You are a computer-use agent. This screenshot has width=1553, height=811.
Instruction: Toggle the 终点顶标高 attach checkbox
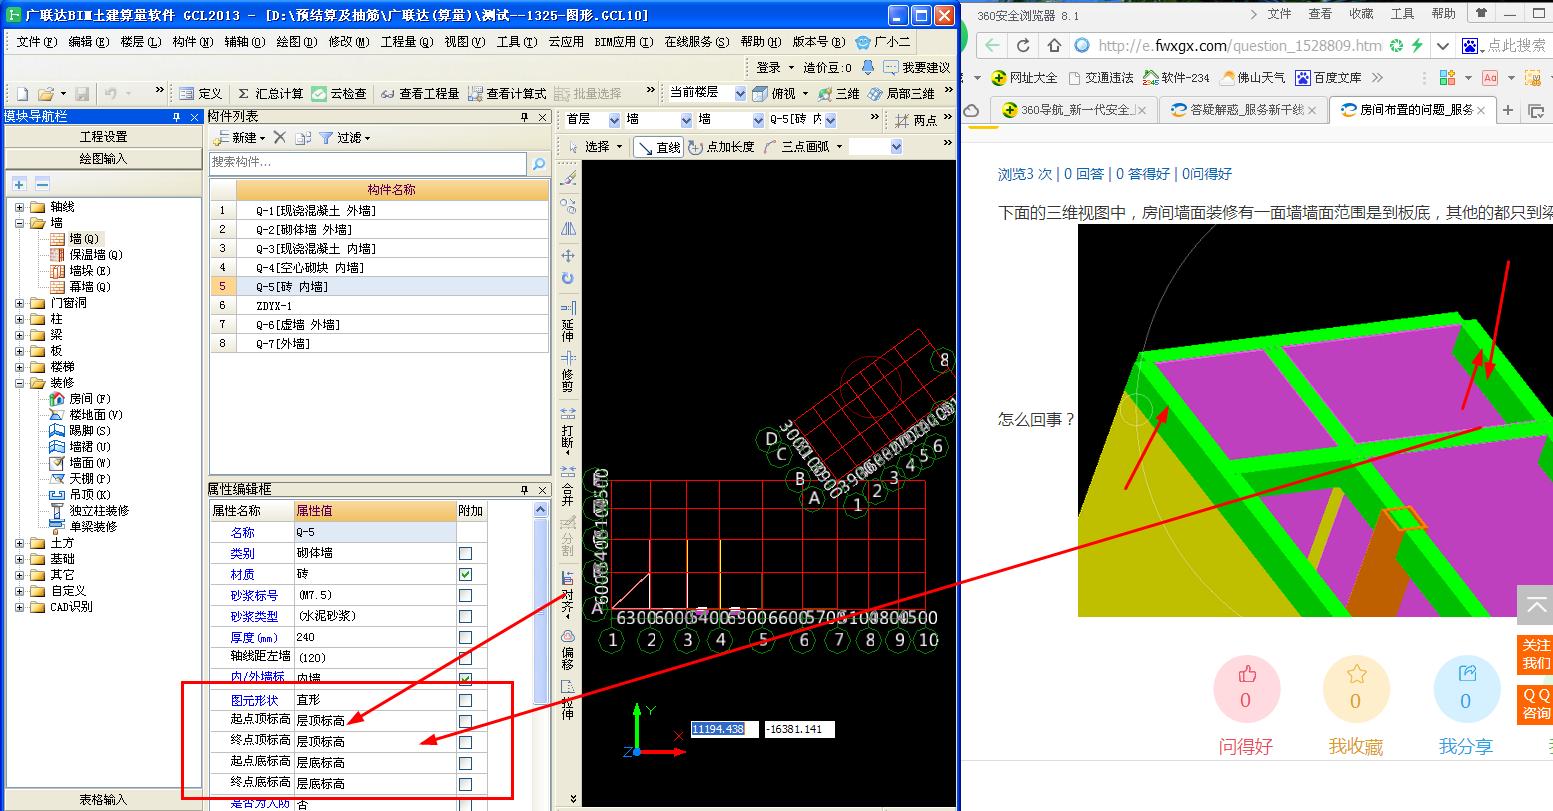pyautogui.click(x=465, y=742)
